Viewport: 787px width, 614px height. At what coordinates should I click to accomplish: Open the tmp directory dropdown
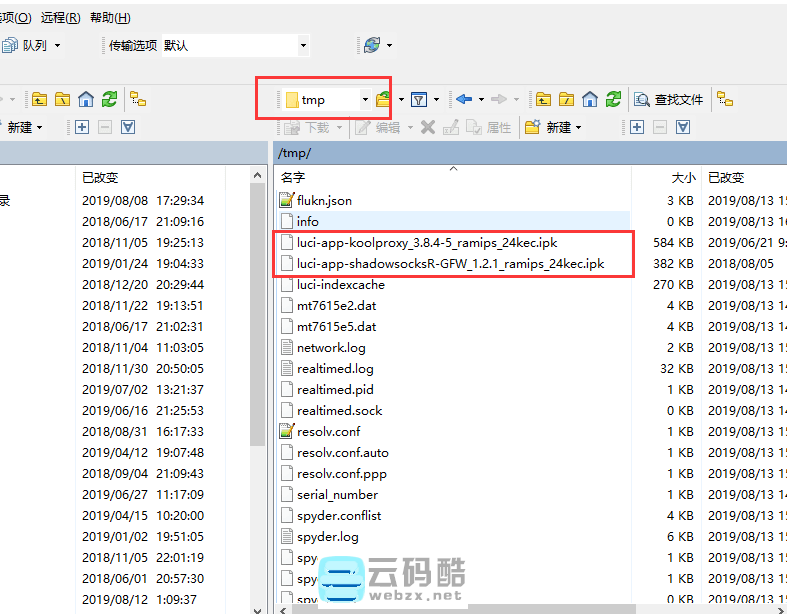(x=365, y=99)
